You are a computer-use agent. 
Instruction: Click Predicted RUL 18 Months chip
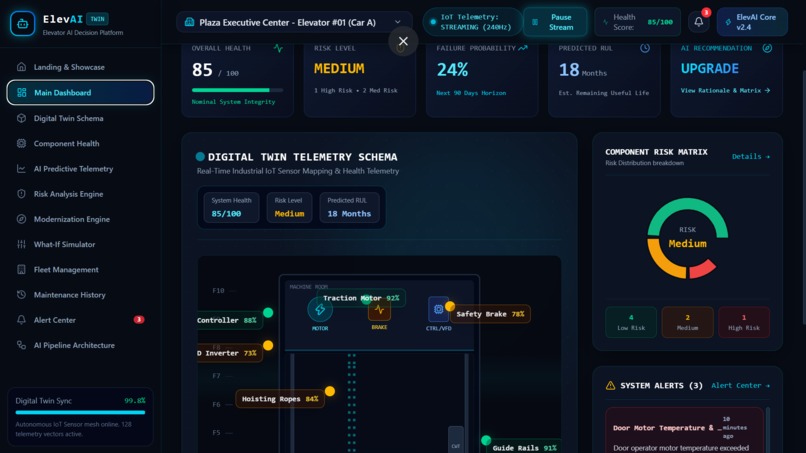coord(349,207)
